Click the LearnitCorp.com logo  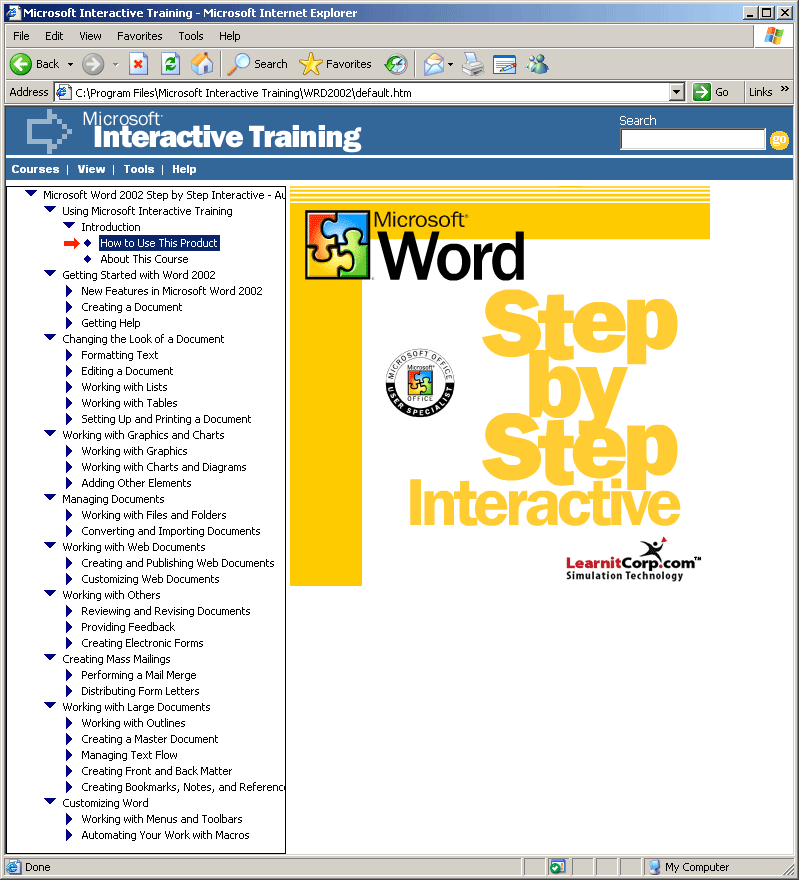633,560
